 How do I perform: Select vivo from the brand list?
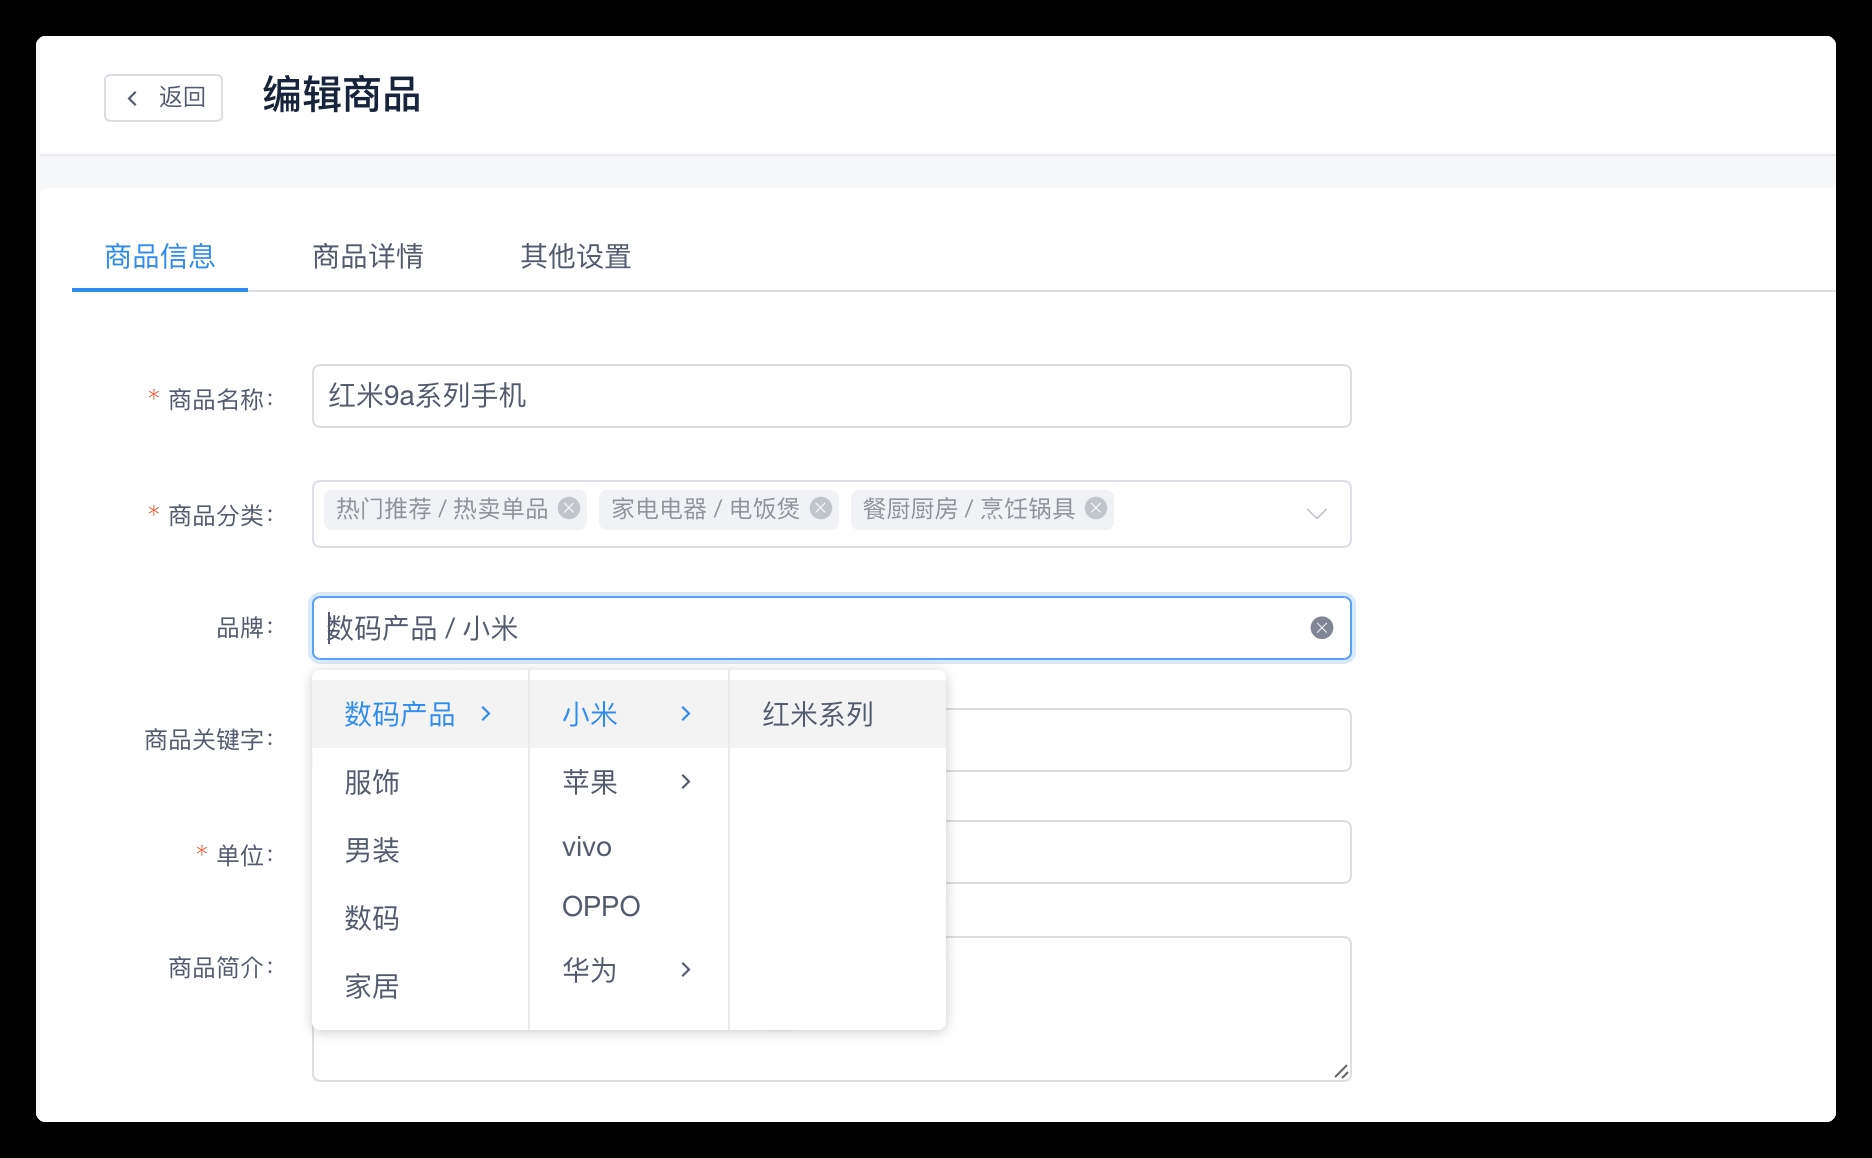pos(587,847)
